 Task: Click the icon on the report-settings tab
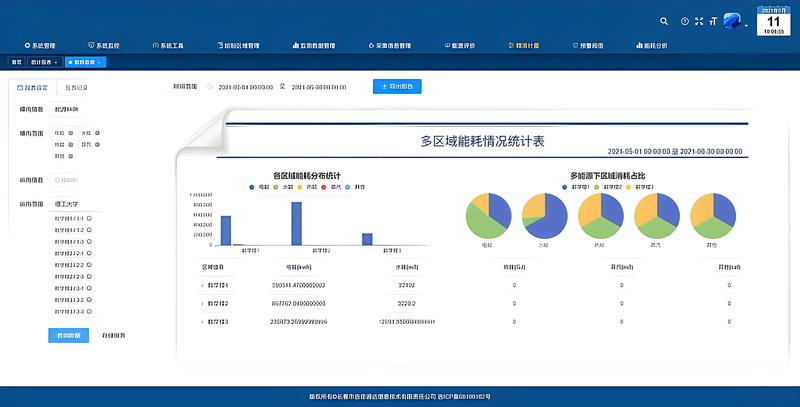[20, 88]
